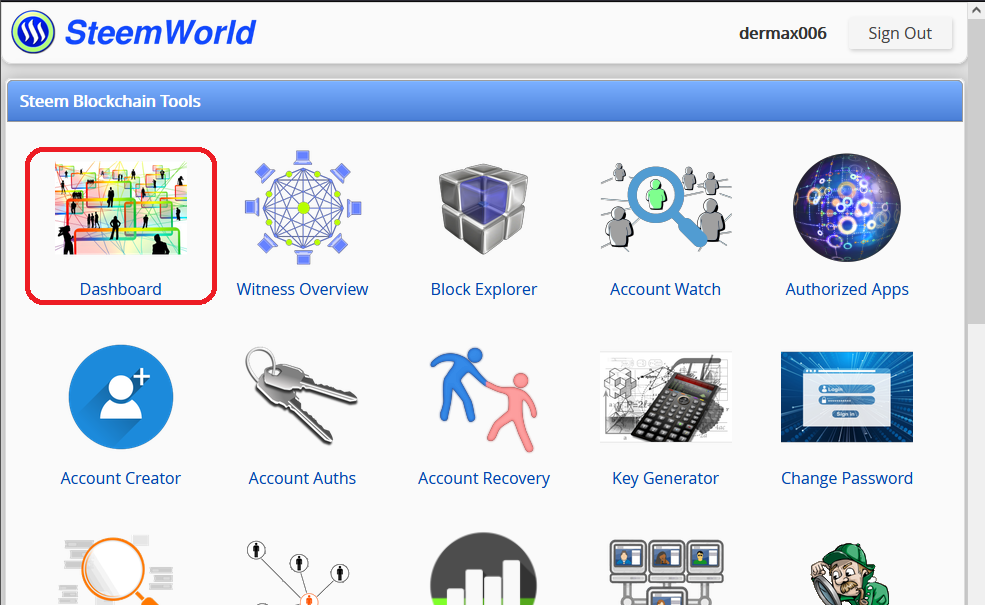
Task: Click the Account Recovery link
Action: [x=484, y=479]
